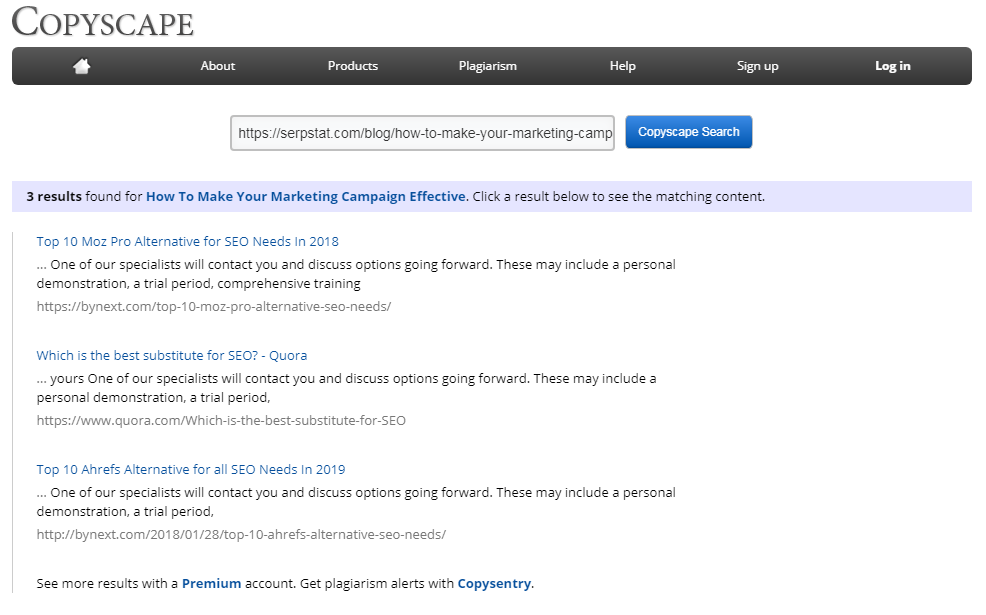Click the bynext.com moz-pro-alternative URL text

tap(214, 307)
